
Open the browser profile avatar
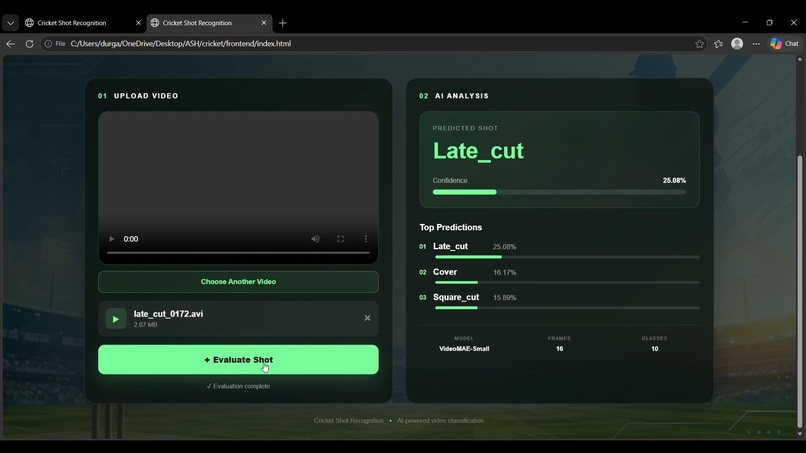[x=737, y=44]
